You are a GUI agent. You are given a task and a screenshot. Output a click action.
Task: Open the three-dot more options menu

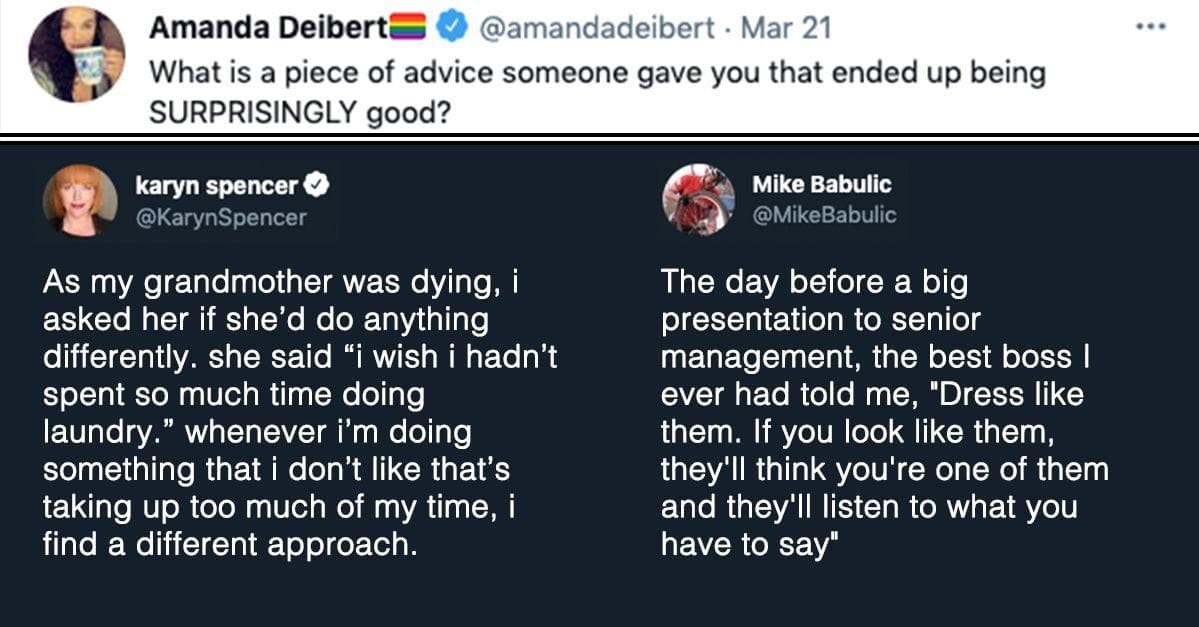pos(1157,26)
